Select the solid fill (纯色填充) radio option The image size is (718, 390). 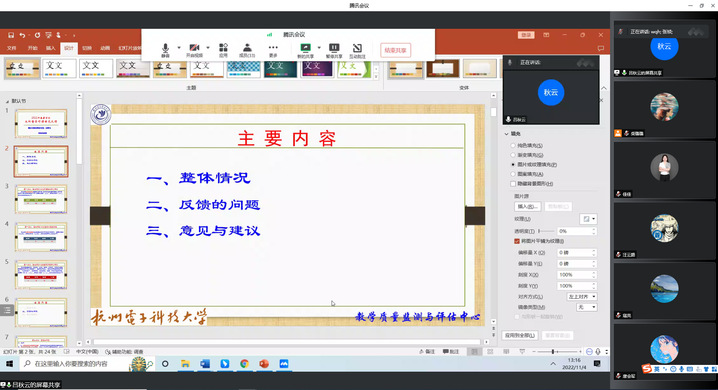(513, 146)
